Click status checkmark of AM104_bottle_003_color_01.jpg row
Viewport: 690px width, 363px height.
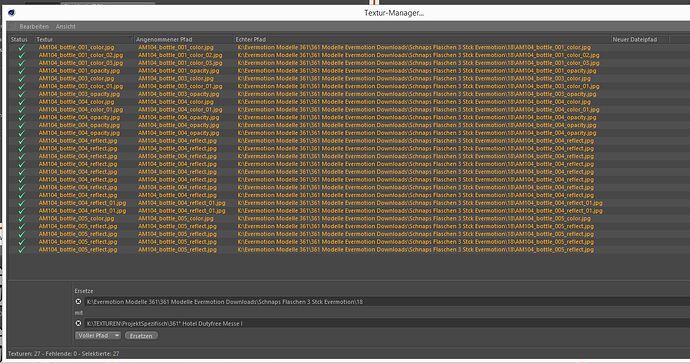21,87
